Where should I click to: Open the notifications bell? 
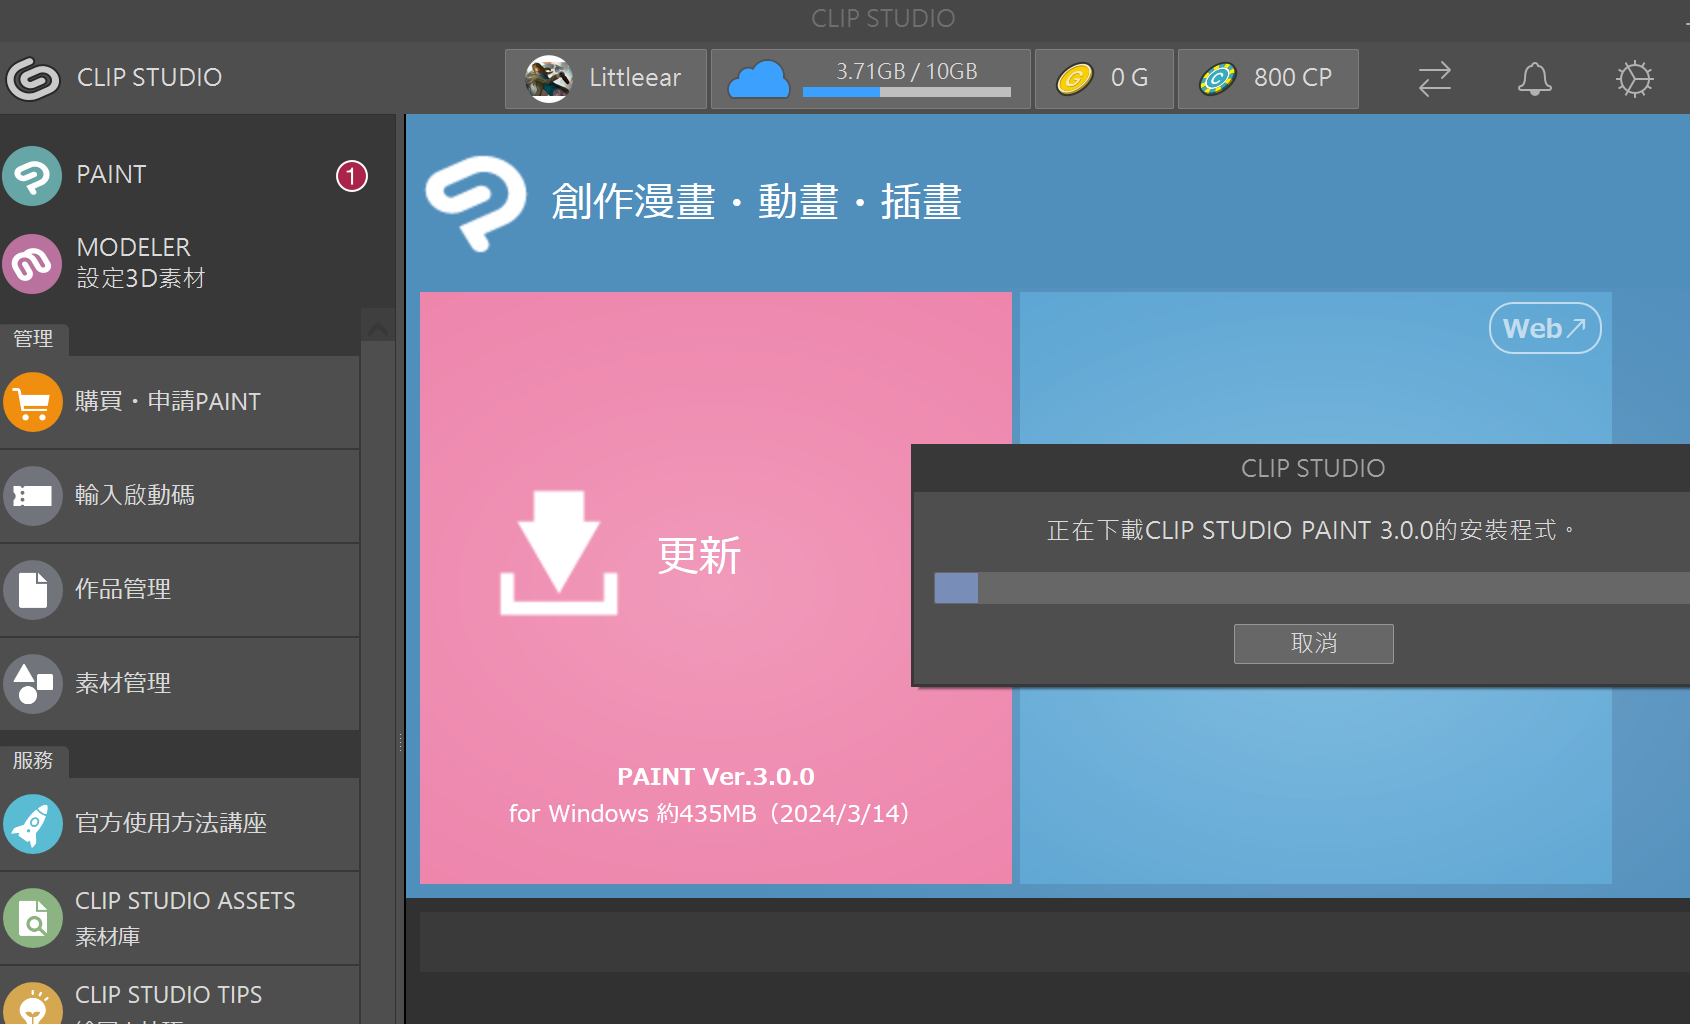click(1534, 79)
